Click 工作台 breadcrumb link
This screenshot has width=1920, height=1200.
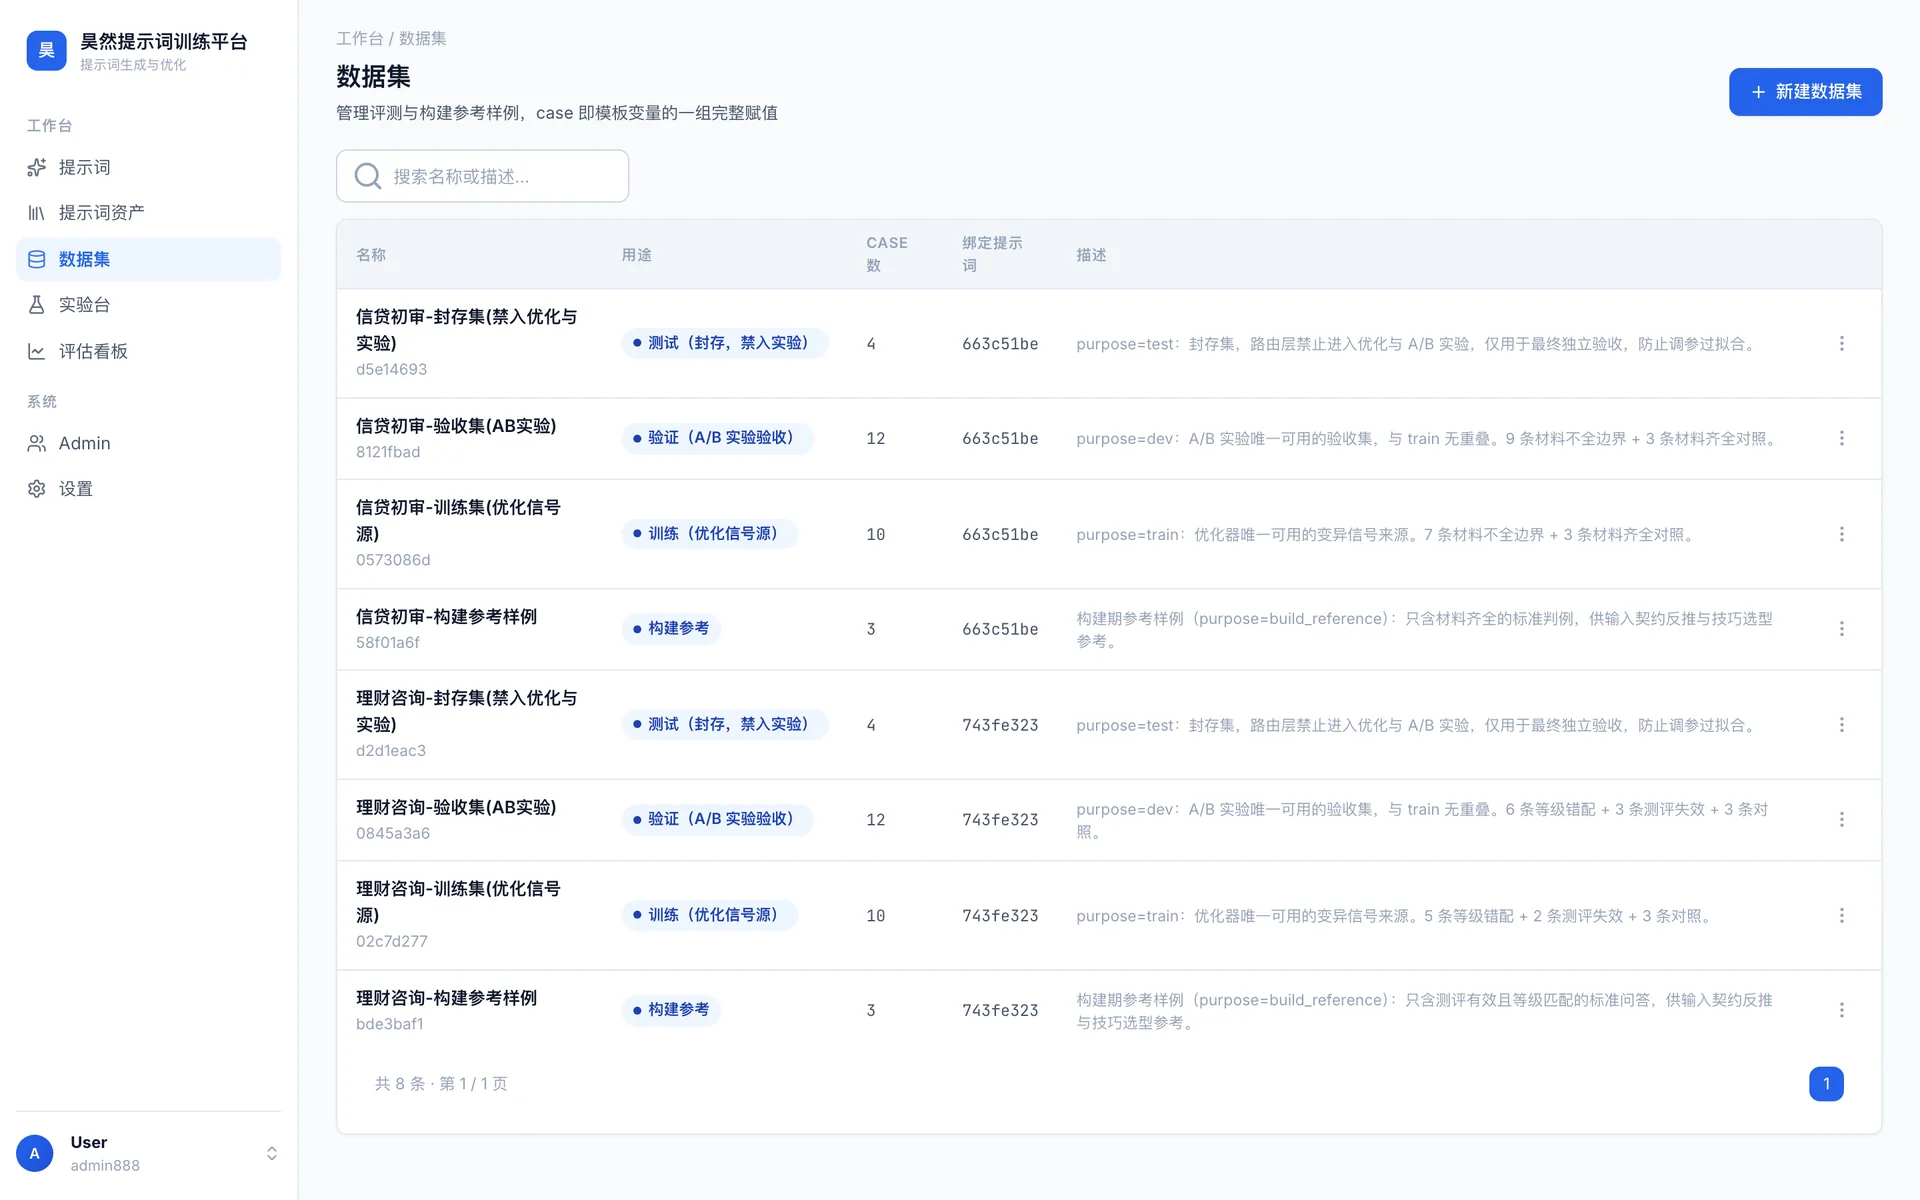[x=360, y=38]
